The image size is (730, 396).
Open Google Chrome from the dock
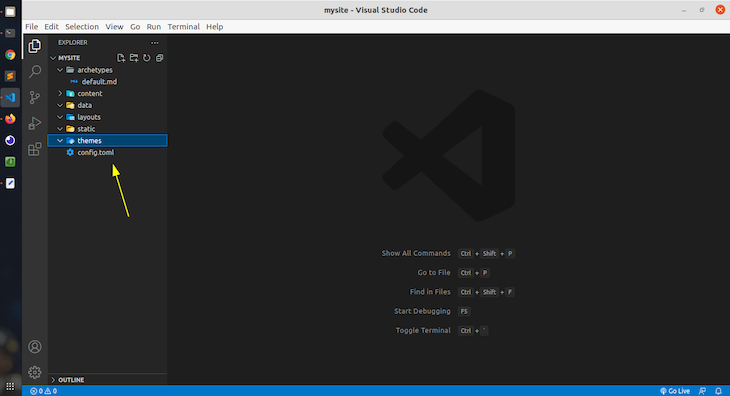(x=10, y=54)
